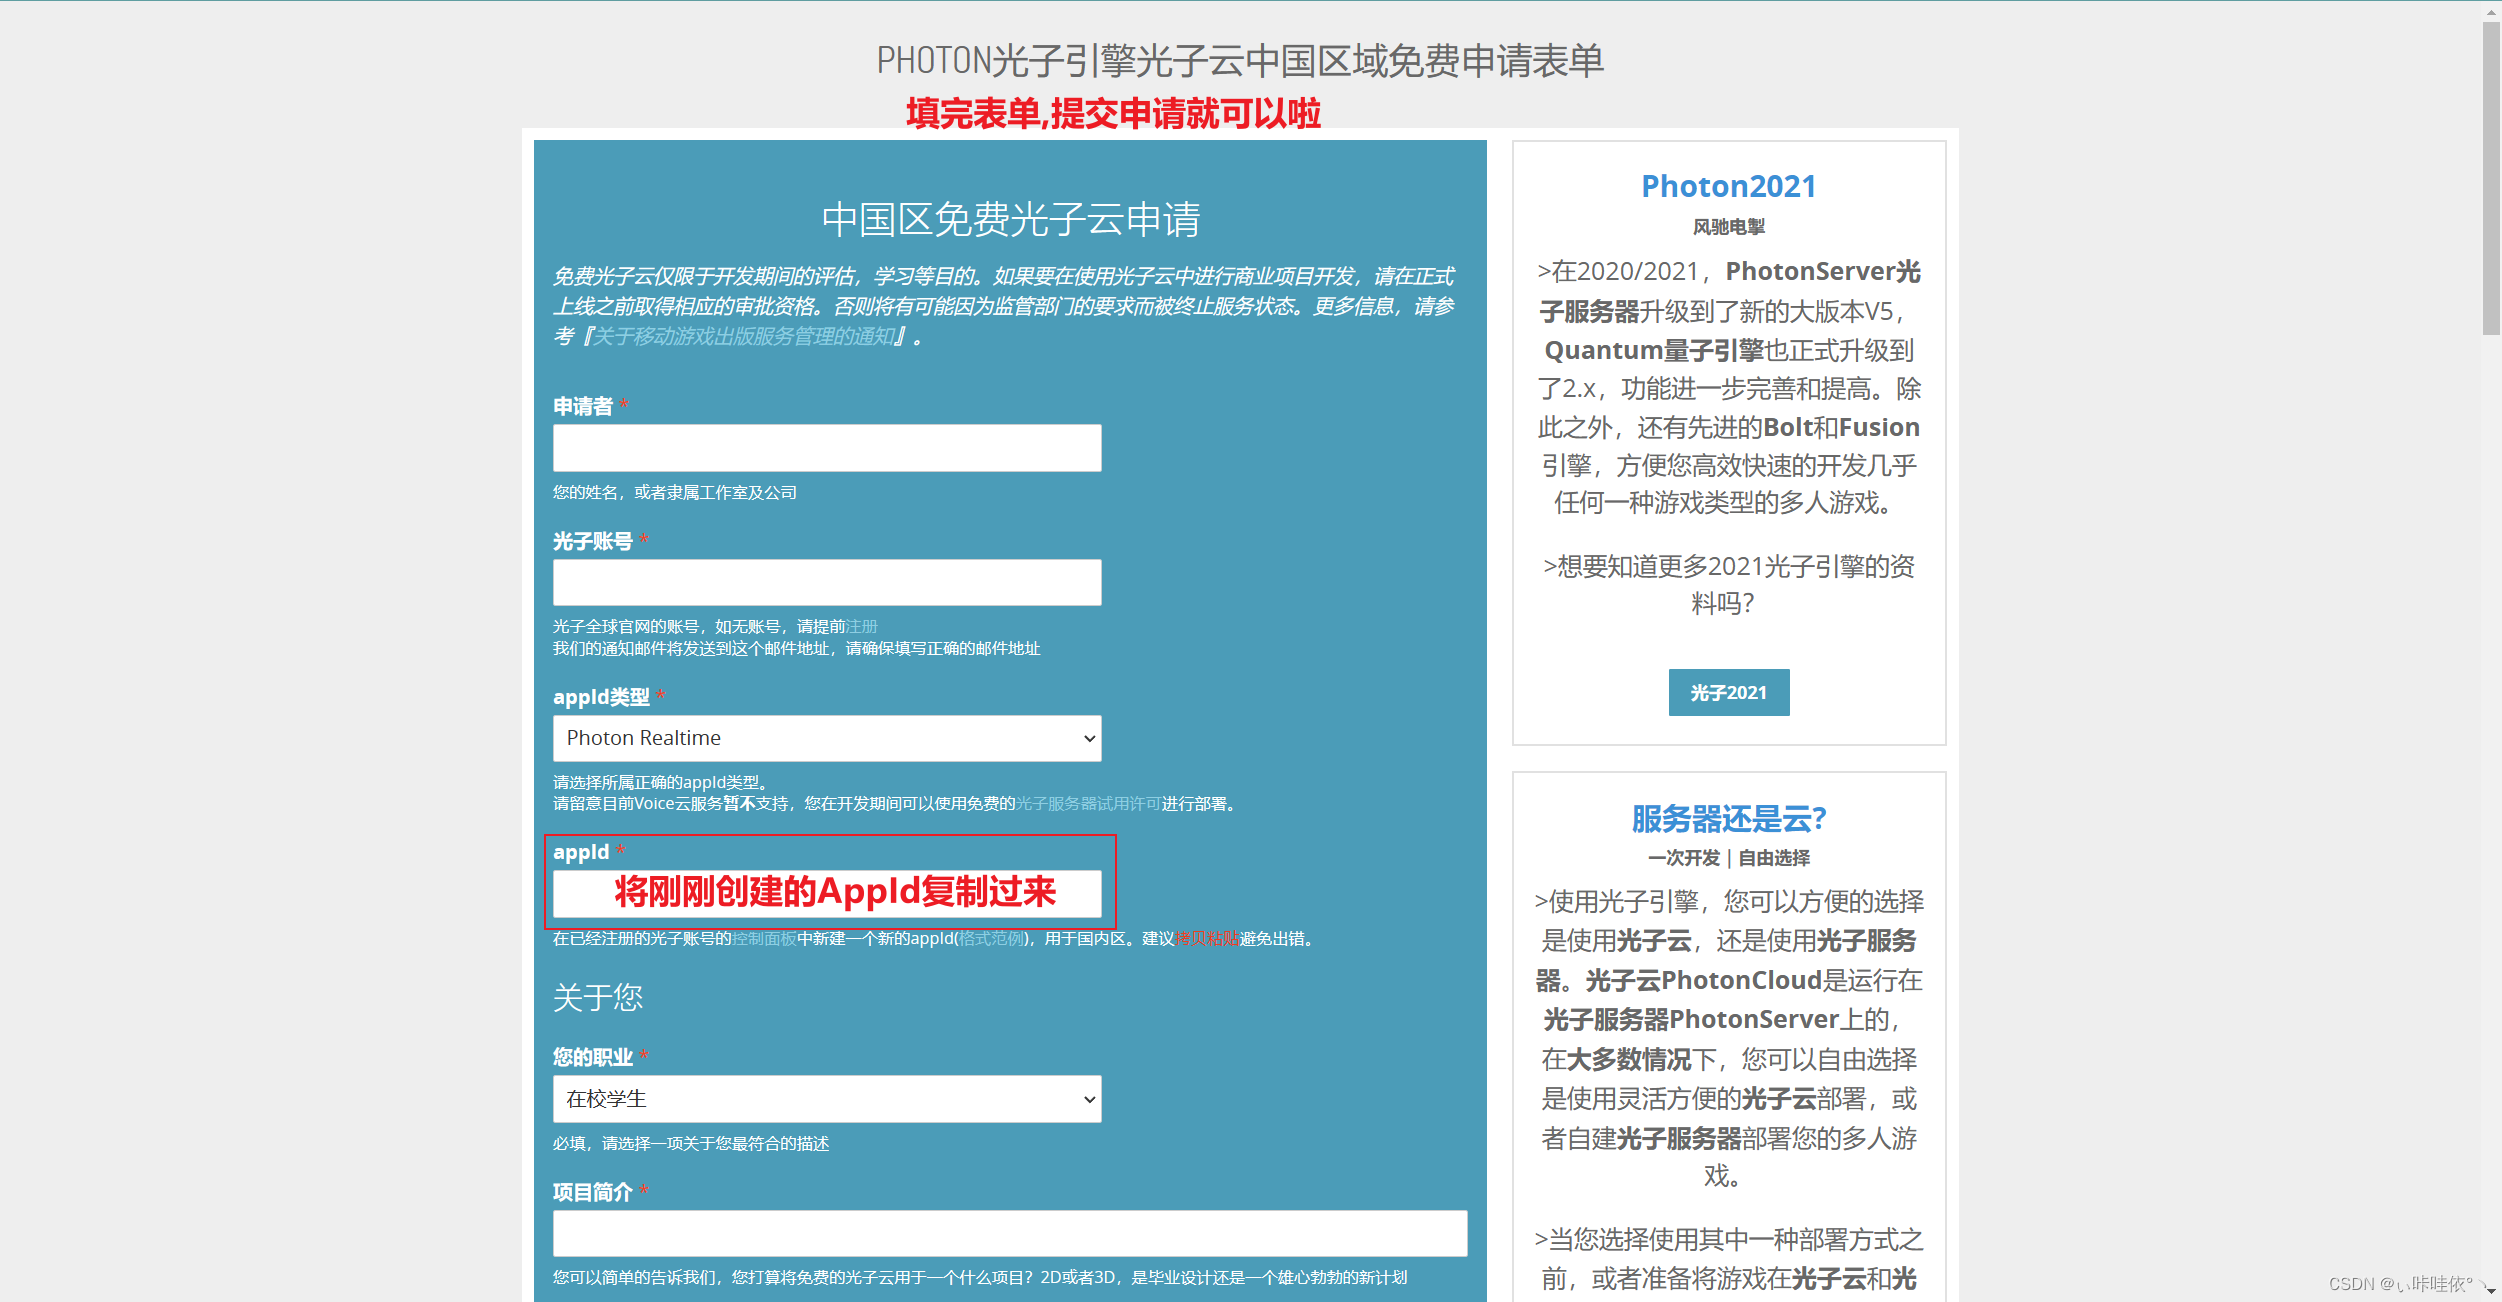
Task: Click the 光子账号 account input field
Action: tap(827, 582)
